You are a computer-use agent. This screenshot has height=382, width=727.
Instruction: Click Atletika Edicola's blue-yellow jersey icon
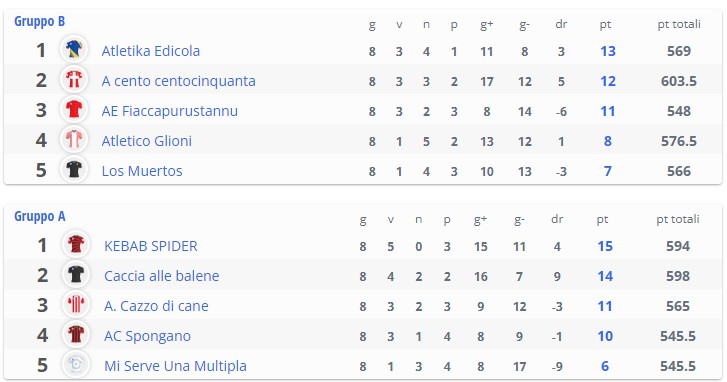[x=74, y=49]
